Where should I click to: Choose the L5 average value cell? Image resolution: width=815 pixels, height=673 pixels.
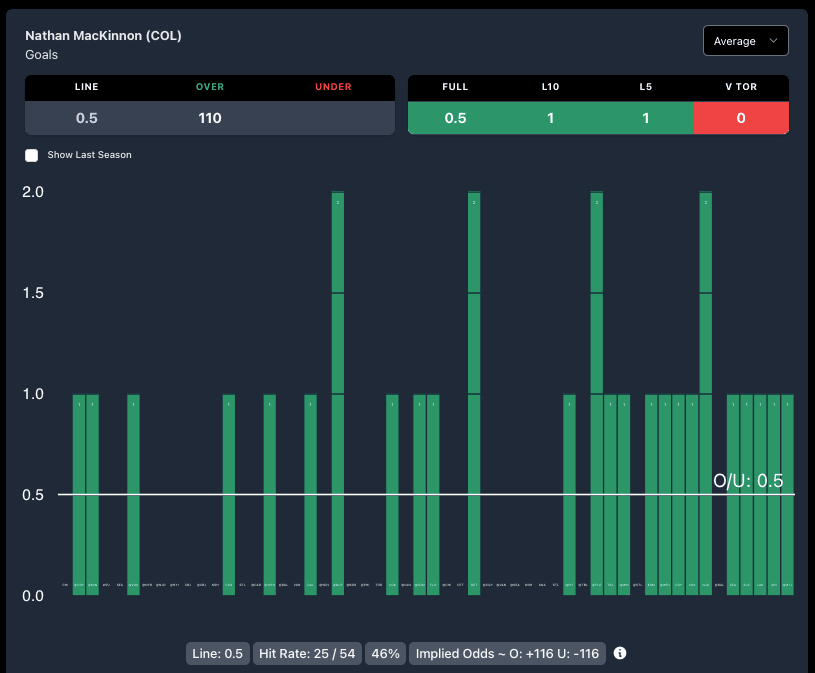click(645, 118)
